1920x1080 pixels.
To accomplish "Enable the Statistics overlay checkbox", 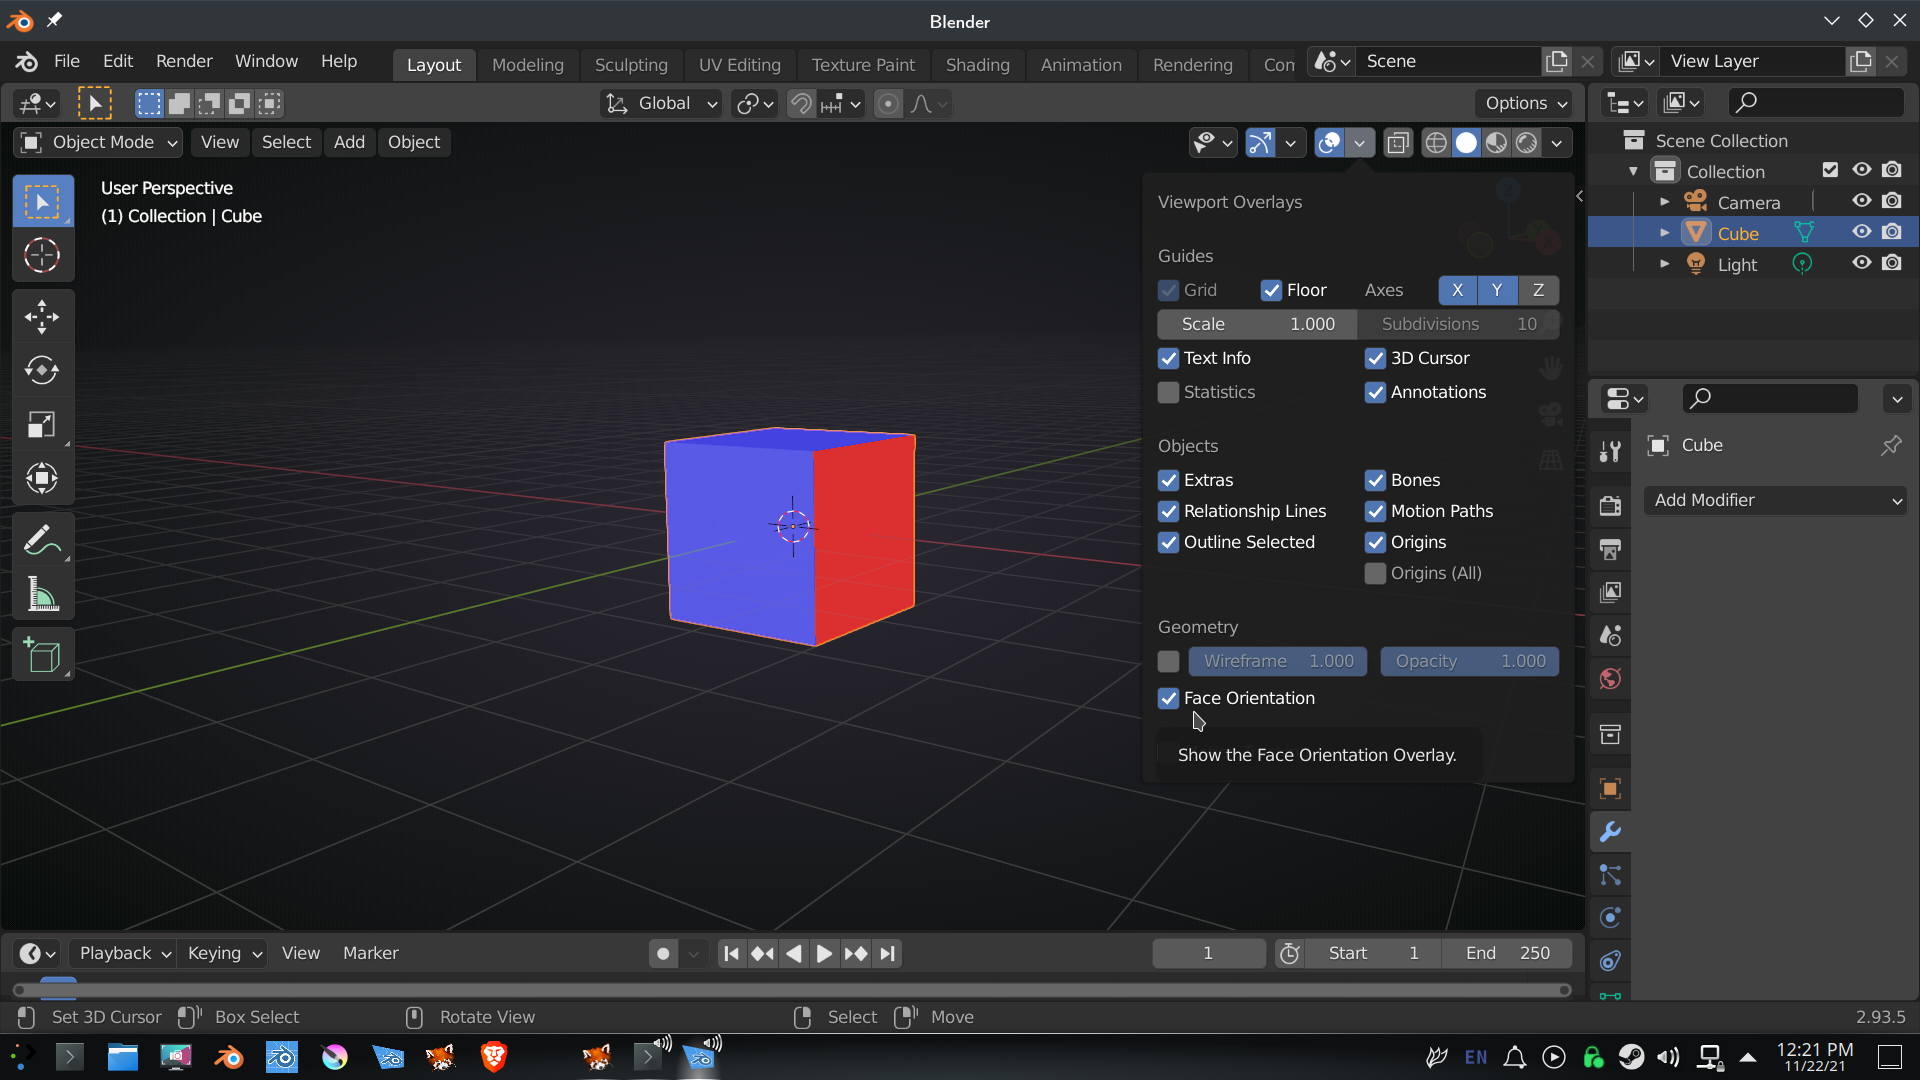I will pos(1168,392).
